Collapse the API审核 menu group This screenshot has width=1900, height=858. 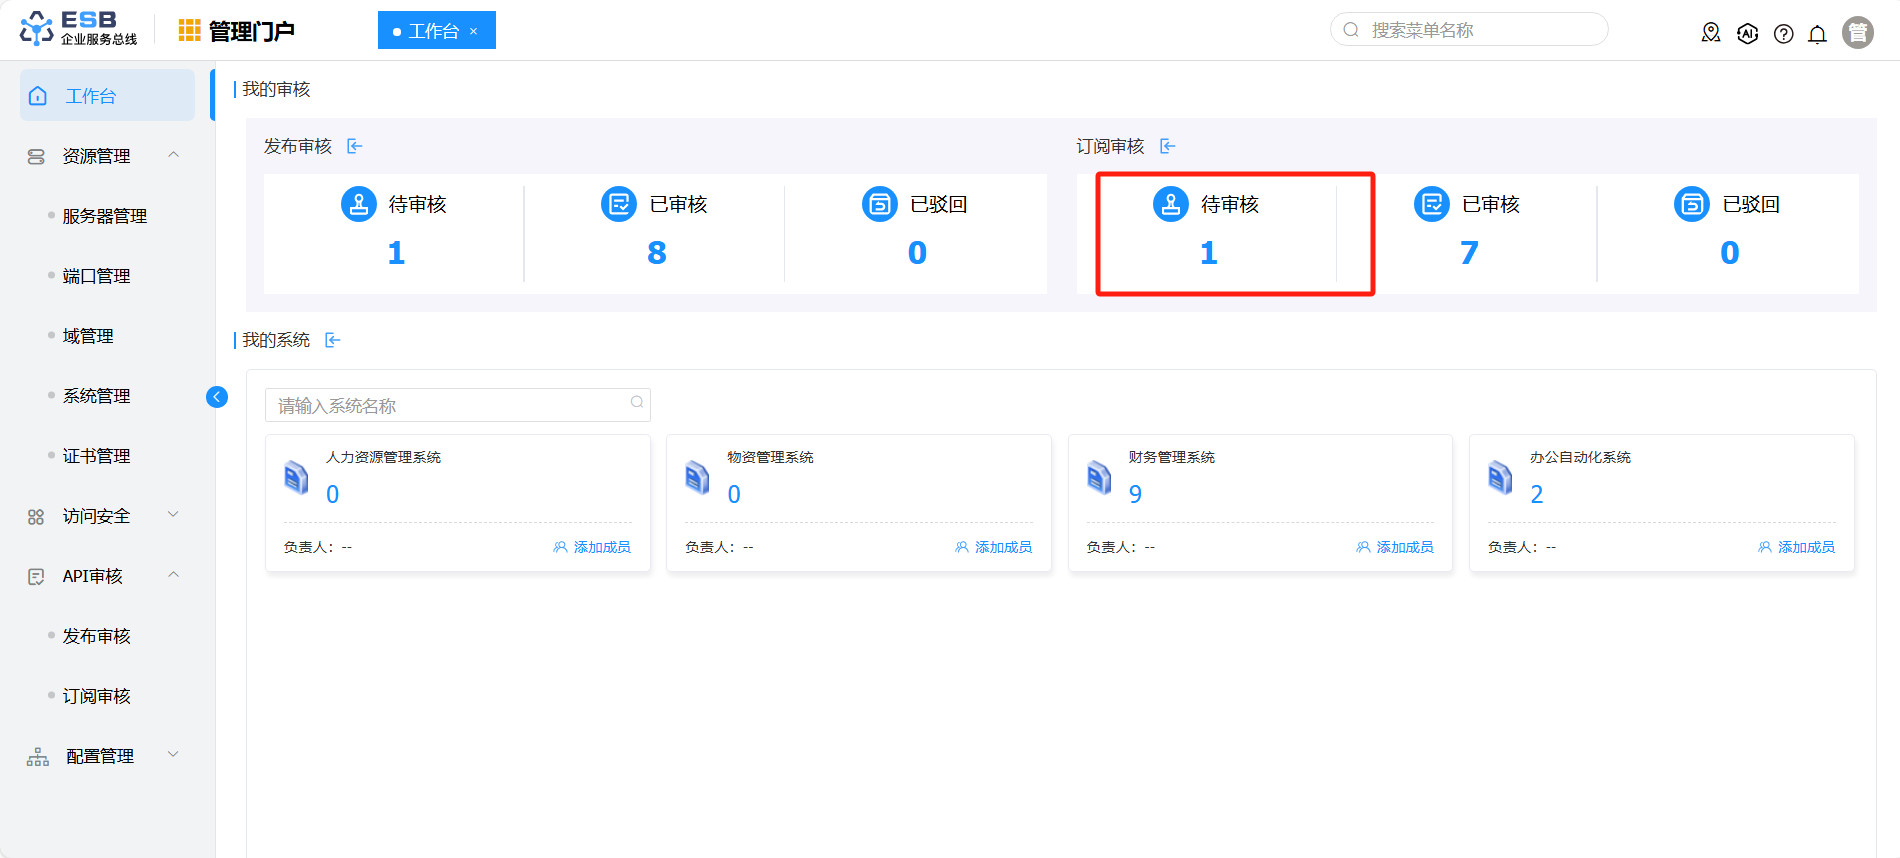coord(173,575)
